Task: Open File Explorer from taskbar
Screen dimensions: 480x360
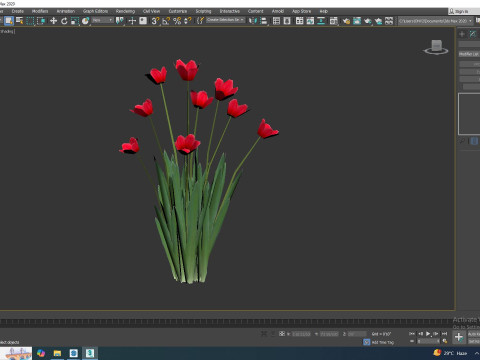Action: click(57, 353)
